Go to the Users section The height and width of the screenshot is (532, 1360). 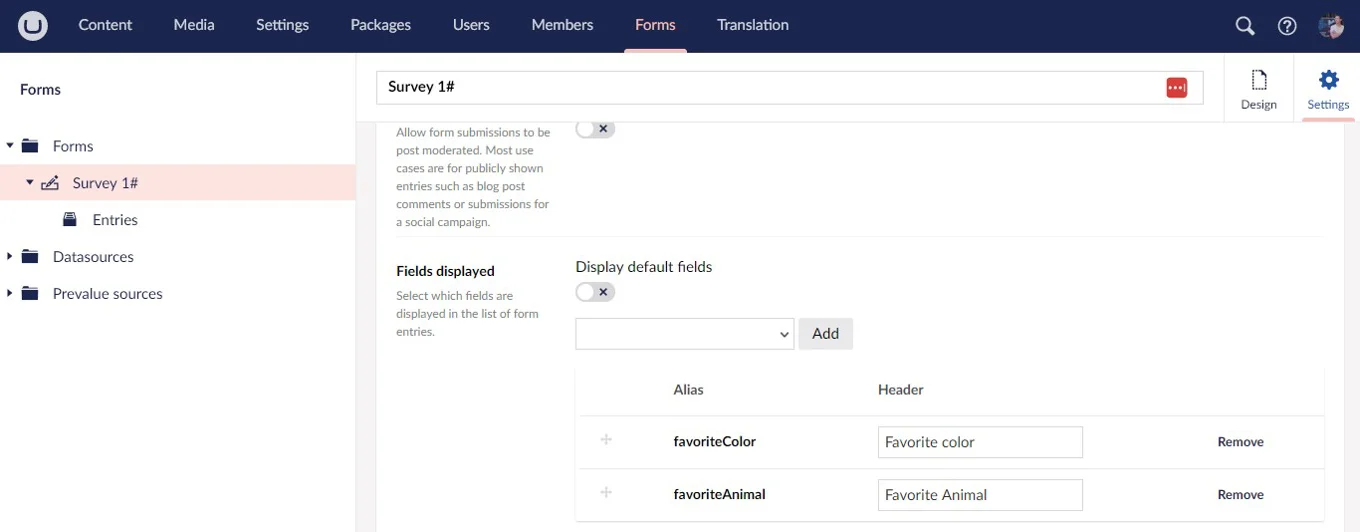471,25
